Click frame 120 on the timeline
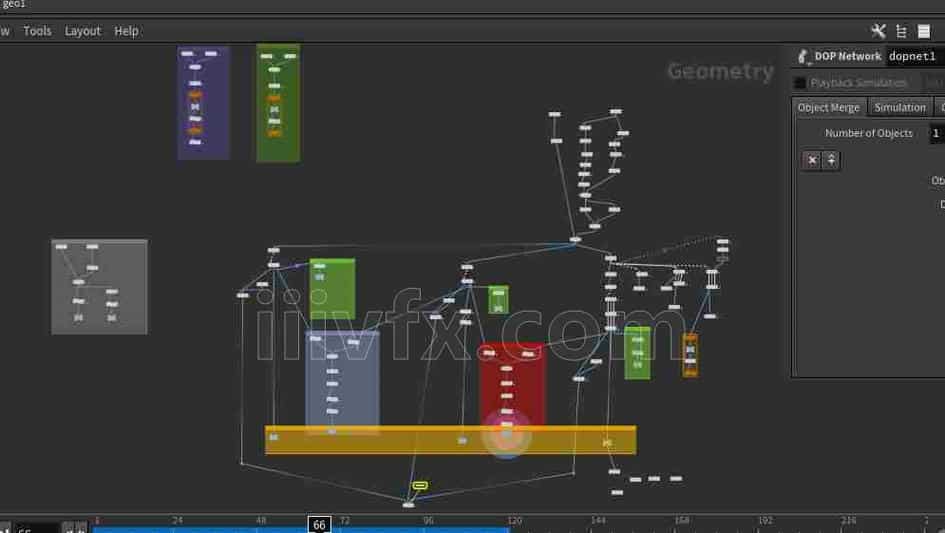The height and width of the screenshot is (533, 945). (514, 520)
